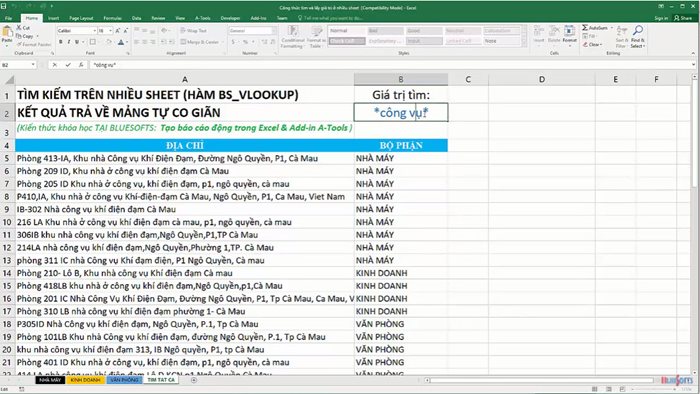700x394 pixels.
Task: Open the Calibri font name dropdown
Action: [95, 31]
